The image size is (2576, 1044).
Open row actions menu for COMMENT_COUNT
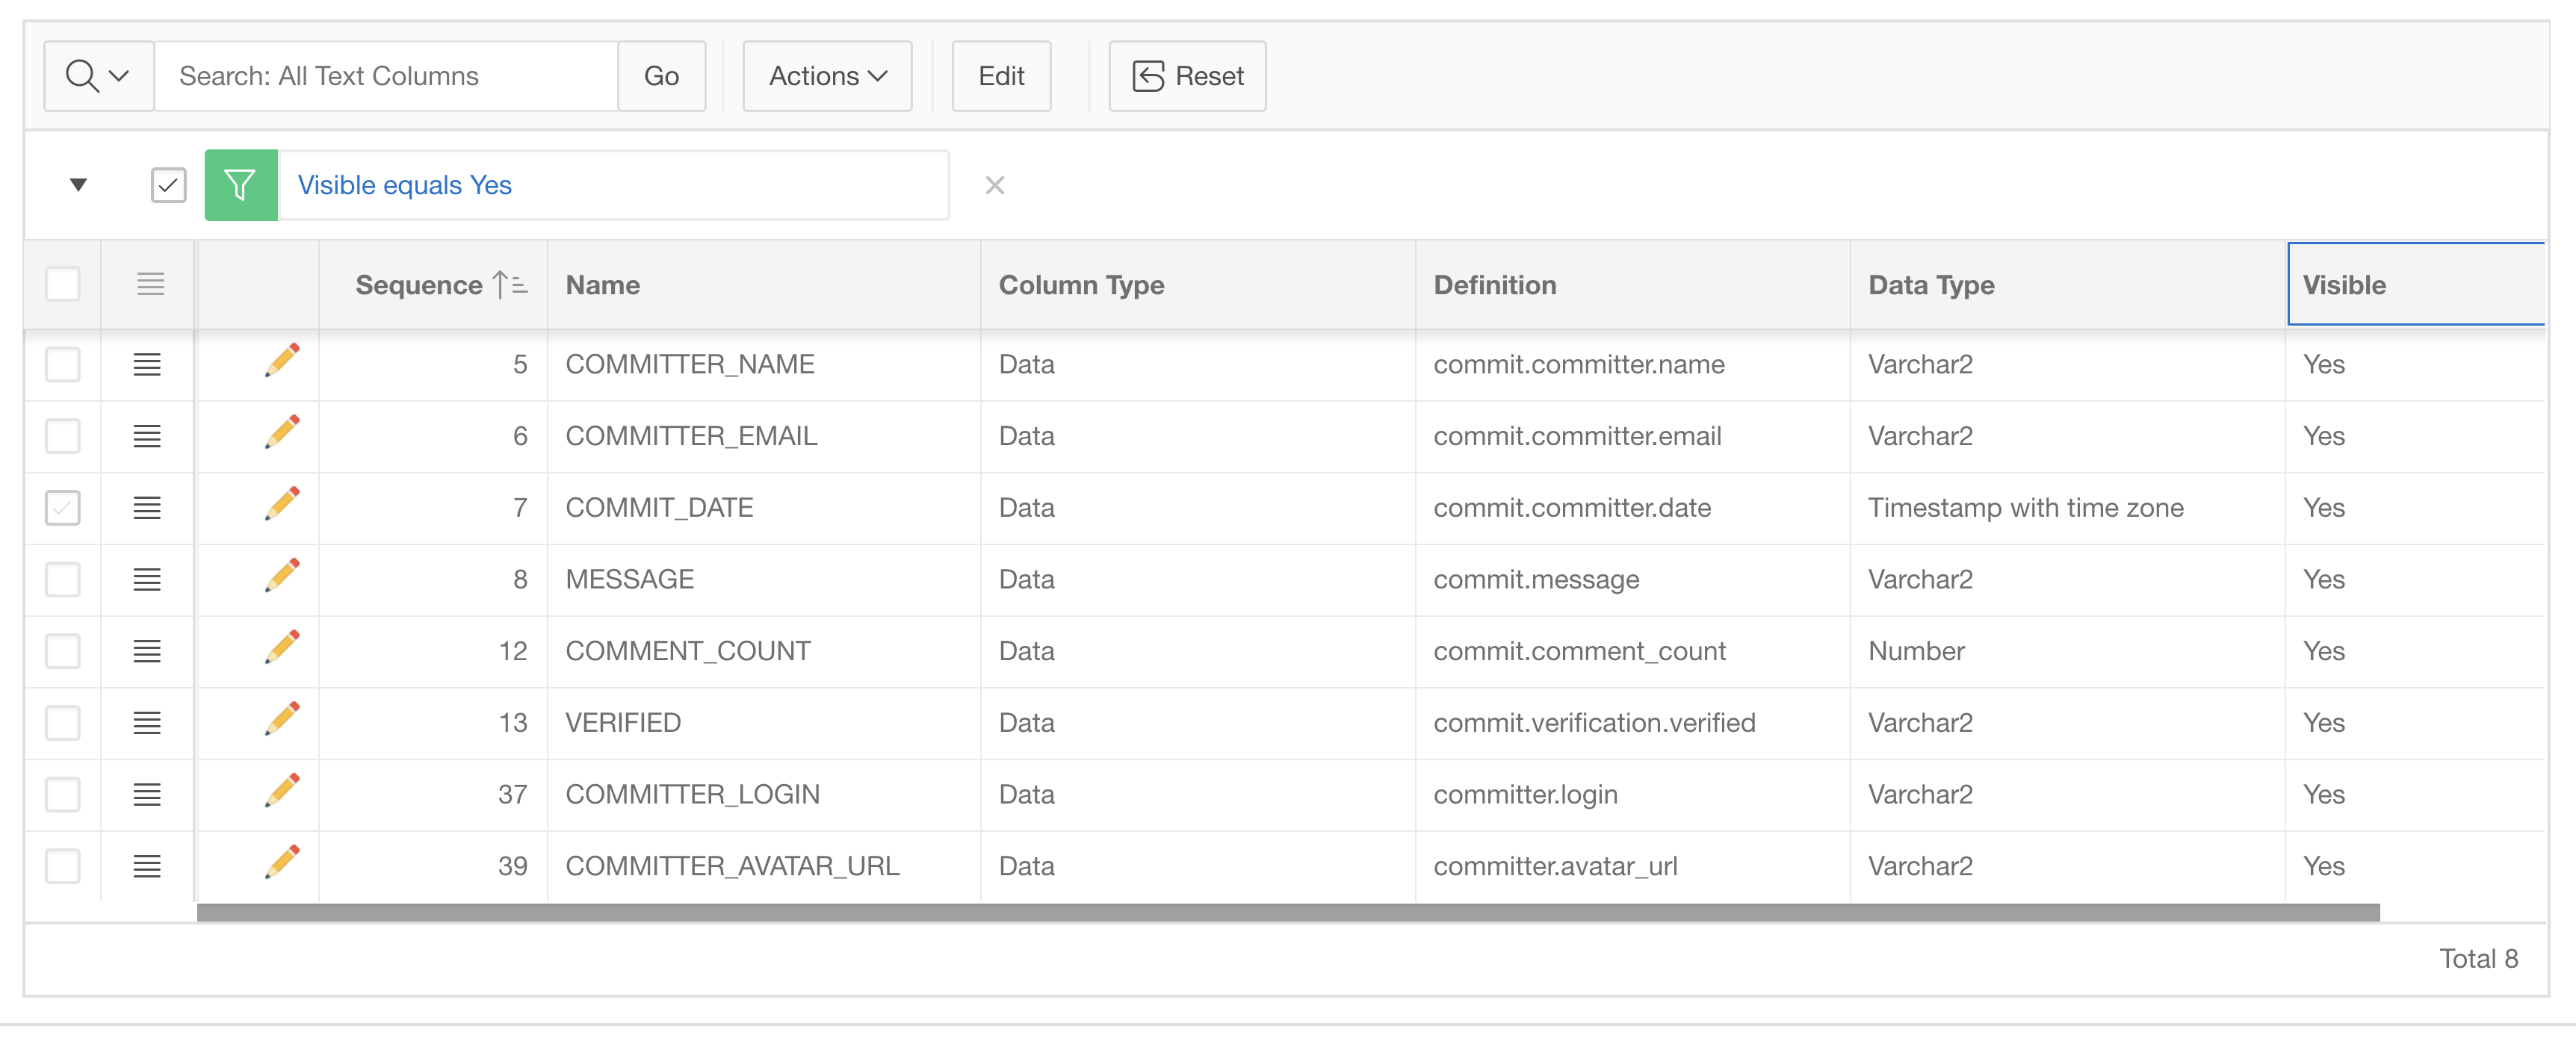pyautogui.click(x=147, y=651)
